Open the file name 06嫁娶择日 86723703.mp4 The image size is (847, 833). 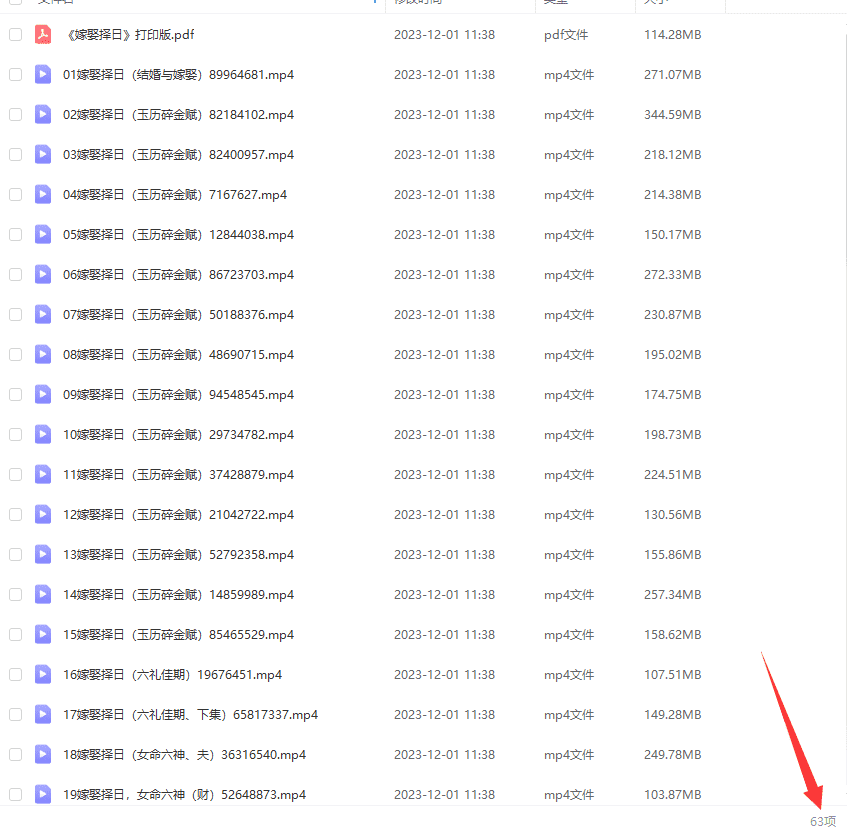pyautogui.click(x=178, y=275)
